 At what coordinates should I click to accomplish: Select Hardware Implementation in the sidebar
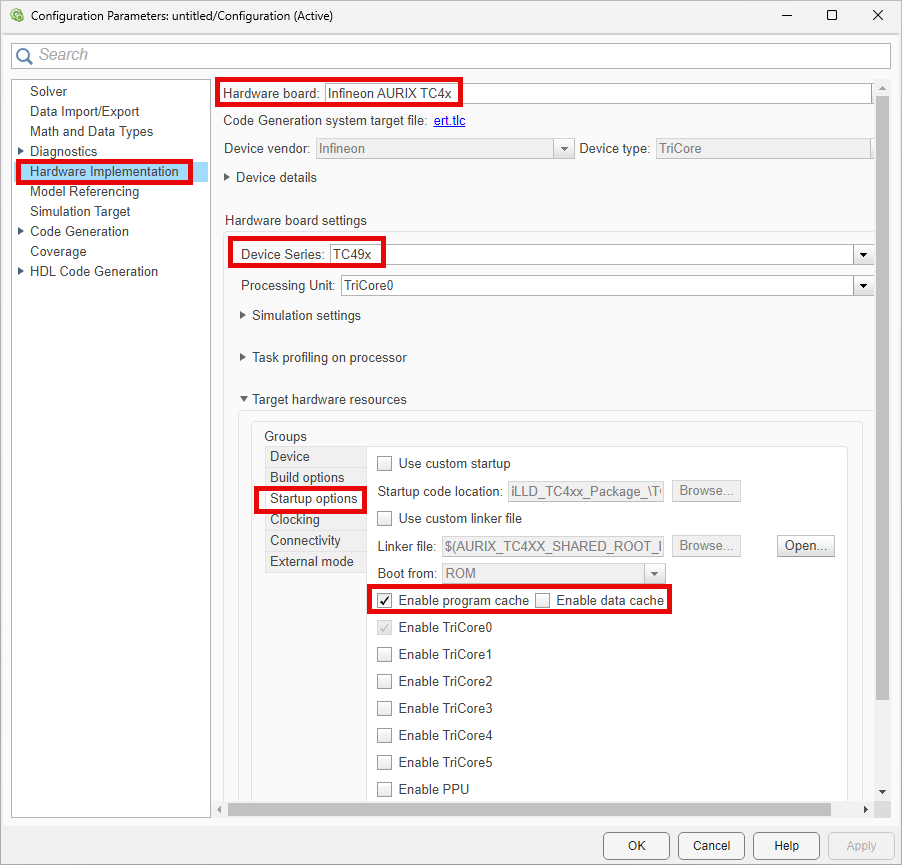[x=103, y=171]
